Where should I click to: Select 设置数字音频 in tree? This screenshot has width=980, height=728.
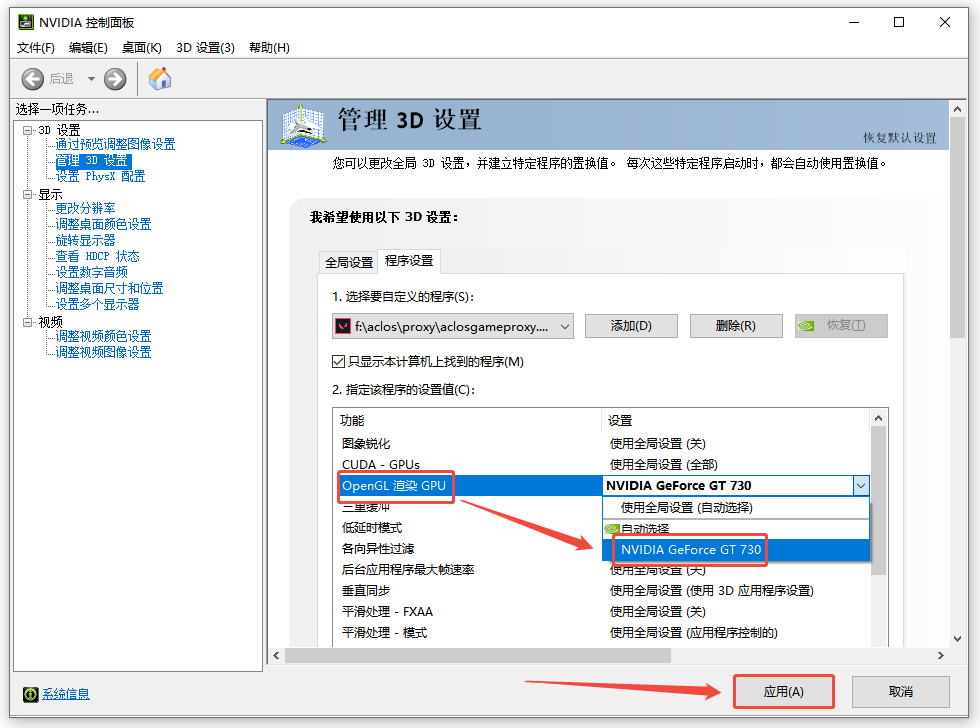[92, 272]
